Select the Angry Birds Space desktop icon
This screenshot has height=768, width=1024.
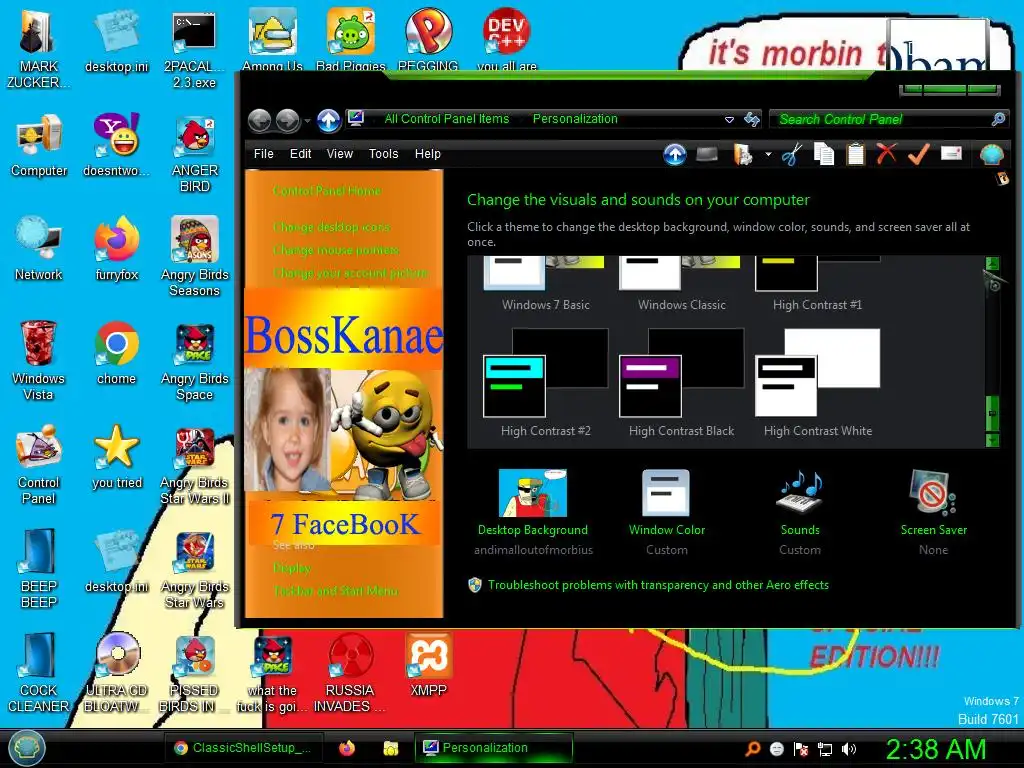(x=195, y=360)
